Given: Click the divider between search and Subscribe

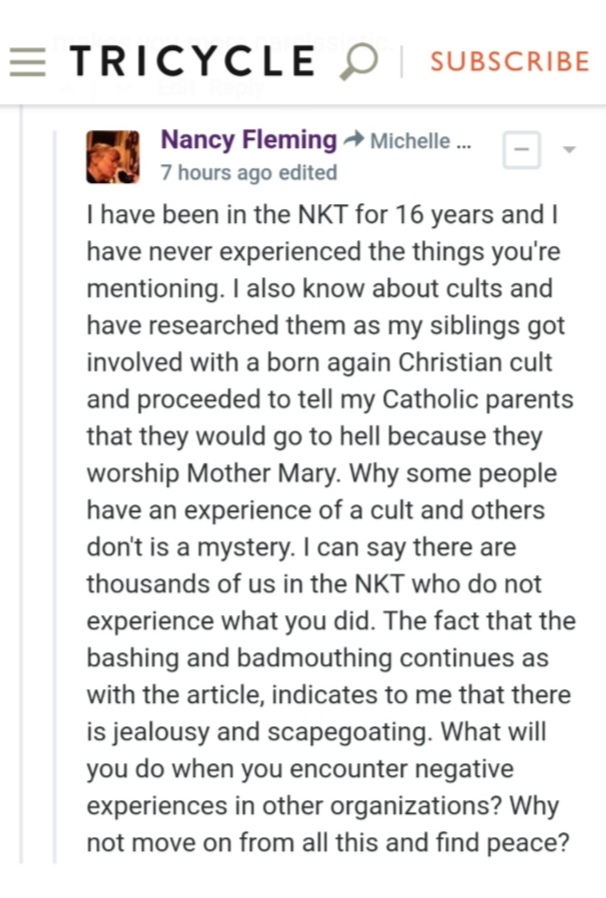Looking at the screenshot, I should [402, 62].
